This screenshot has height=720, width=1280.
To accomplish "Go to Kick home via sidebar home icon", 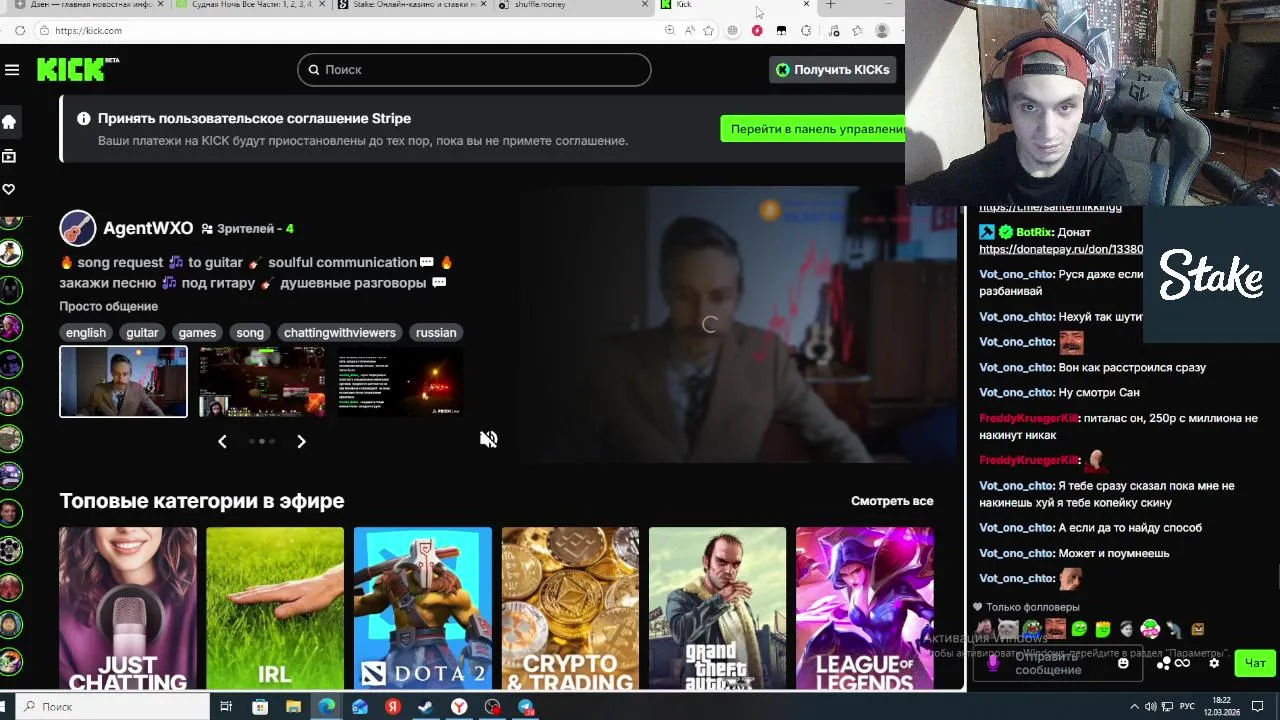I will [x=9, y=122].
